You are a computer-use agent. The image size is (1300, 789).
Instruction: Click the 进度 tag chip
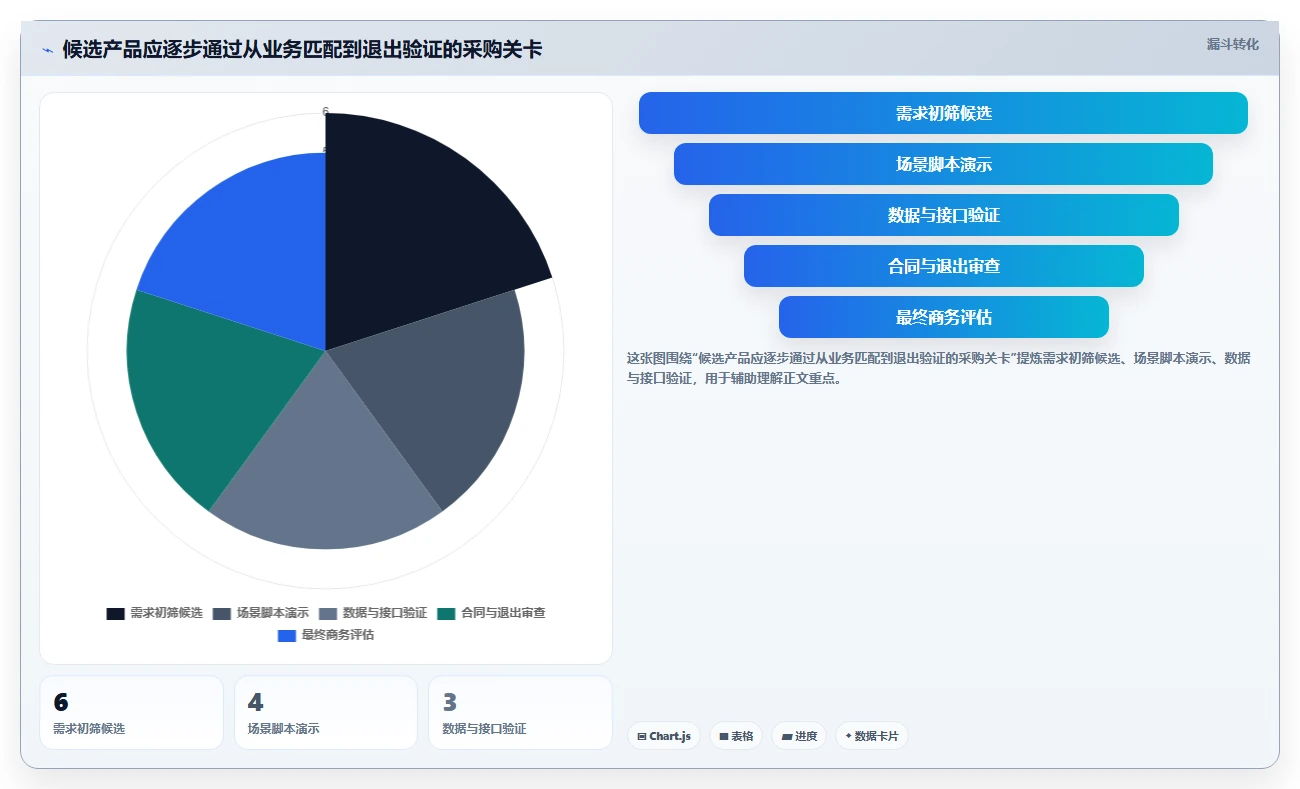pyautogui.click(x=799, y=736)
